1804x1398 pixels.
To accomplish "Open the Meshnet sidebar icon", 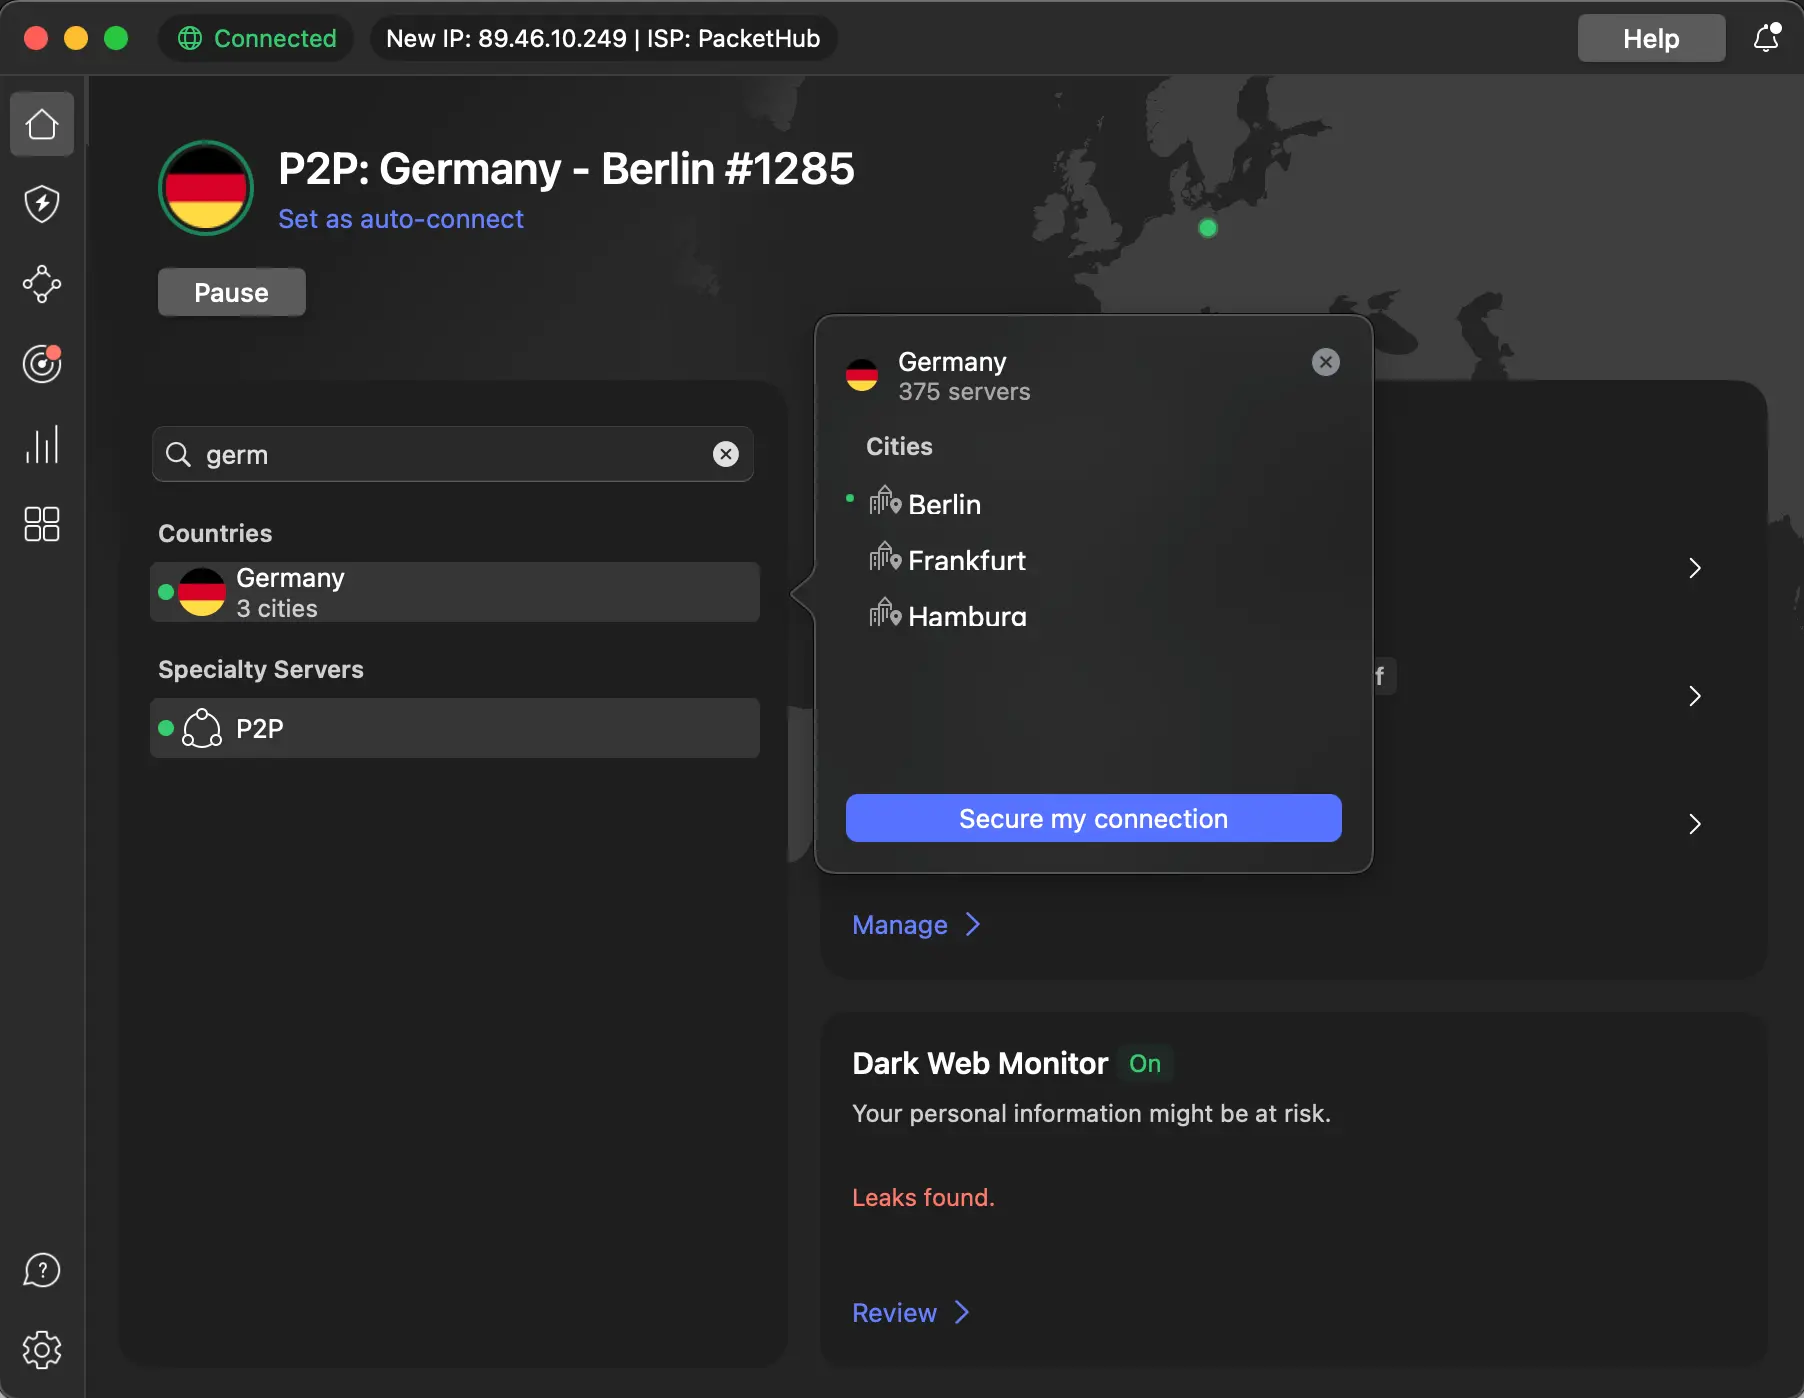I will tap(42, 284).
